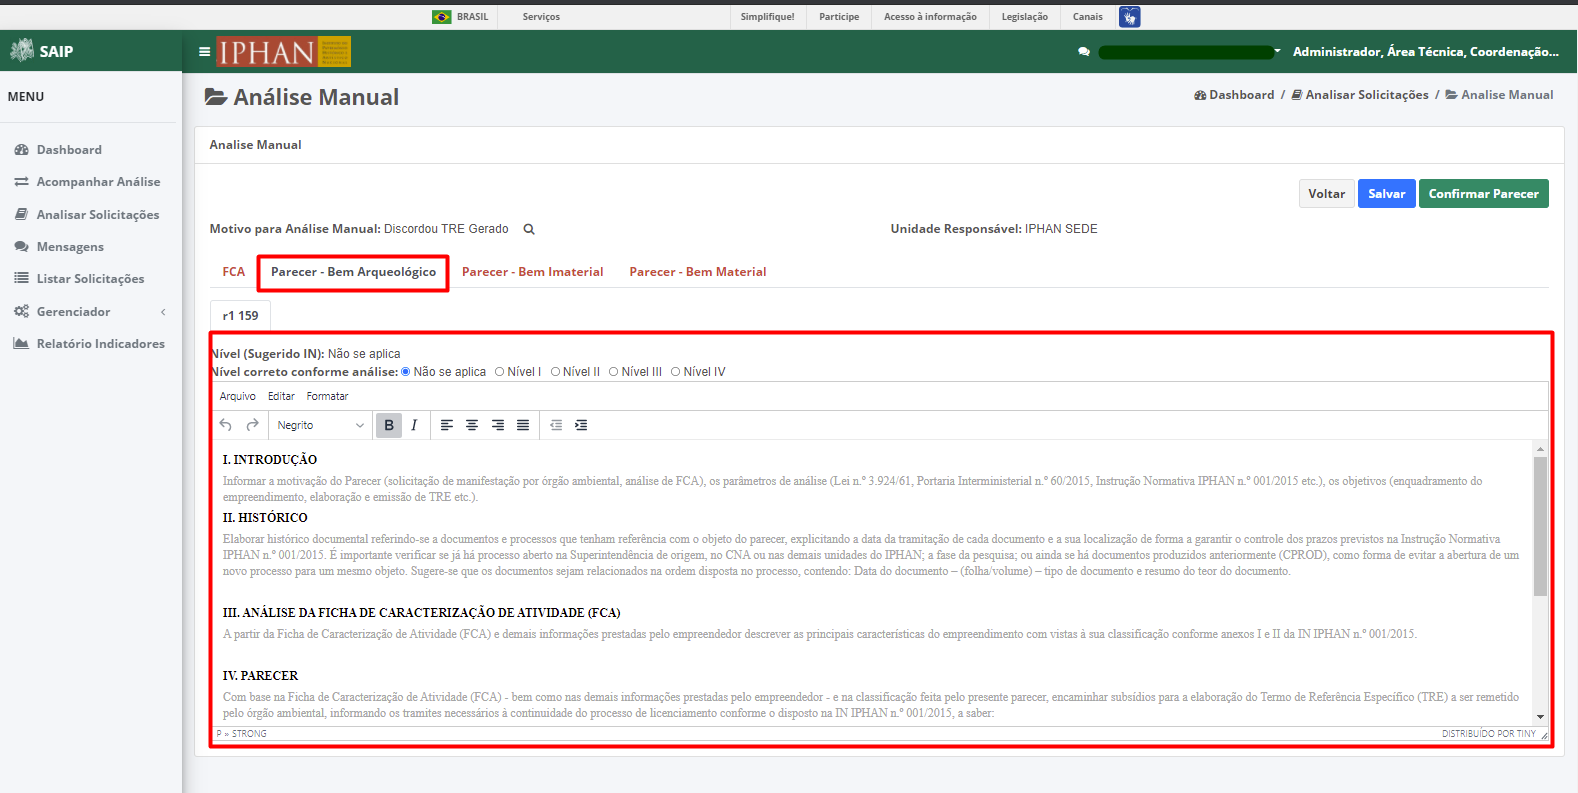Decrease the paragraph indent
Screen dimensions: 1578x793
coord(556,425)
